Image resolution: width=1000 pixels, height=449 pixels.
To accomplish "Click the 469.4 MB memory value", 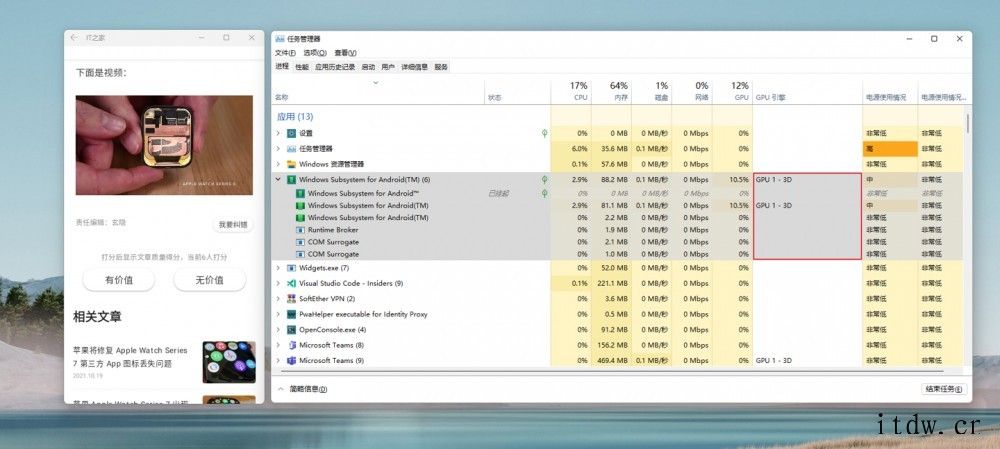I will 612,360.
